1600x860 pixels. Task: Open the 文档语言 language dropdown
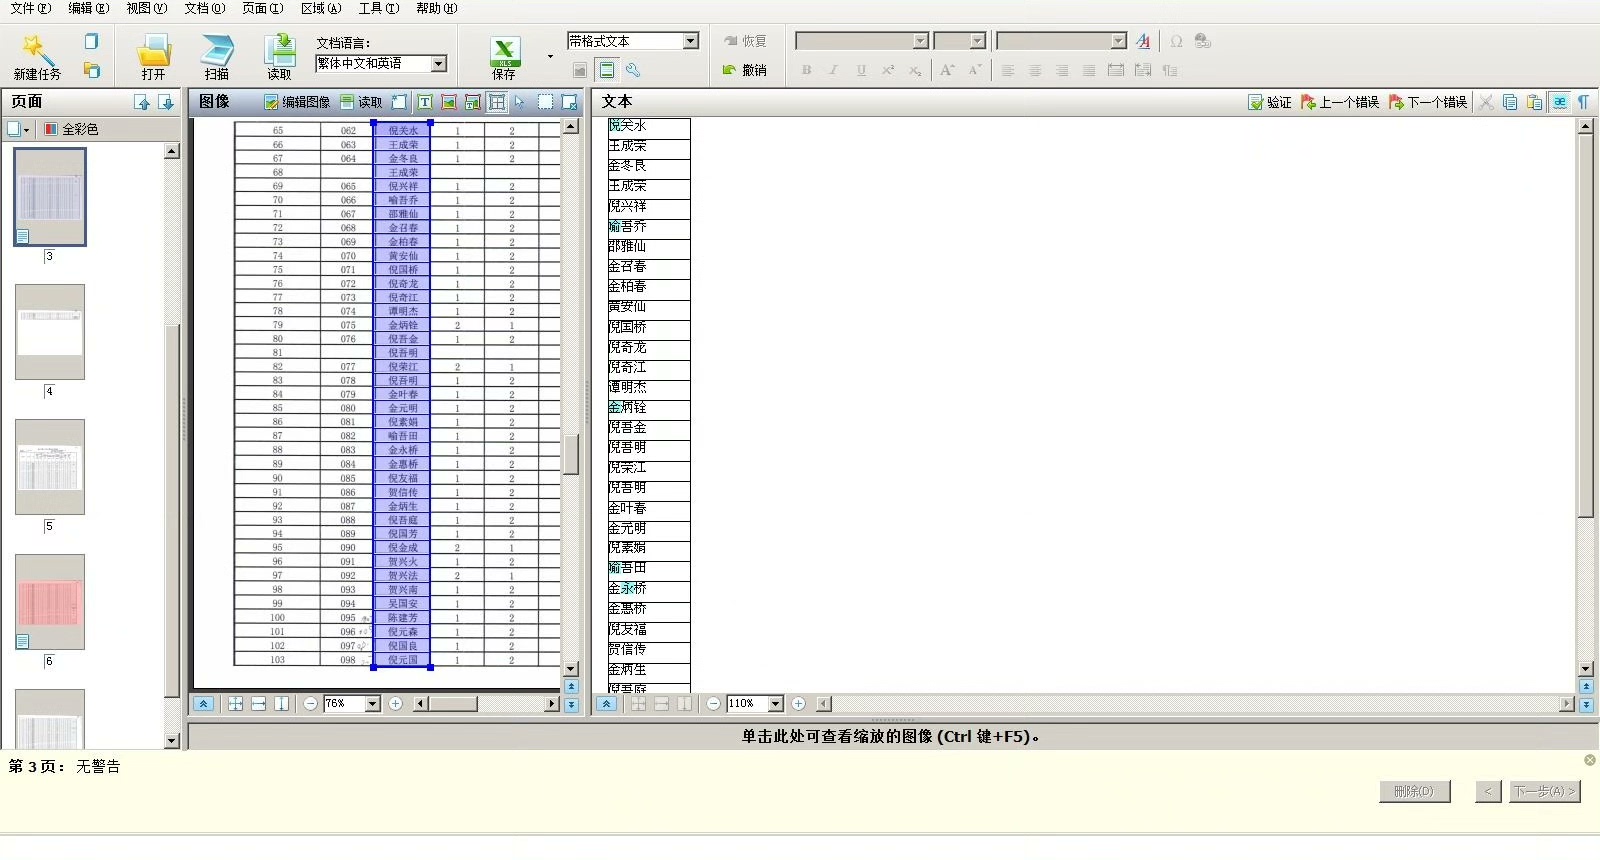tap(438, 63)
